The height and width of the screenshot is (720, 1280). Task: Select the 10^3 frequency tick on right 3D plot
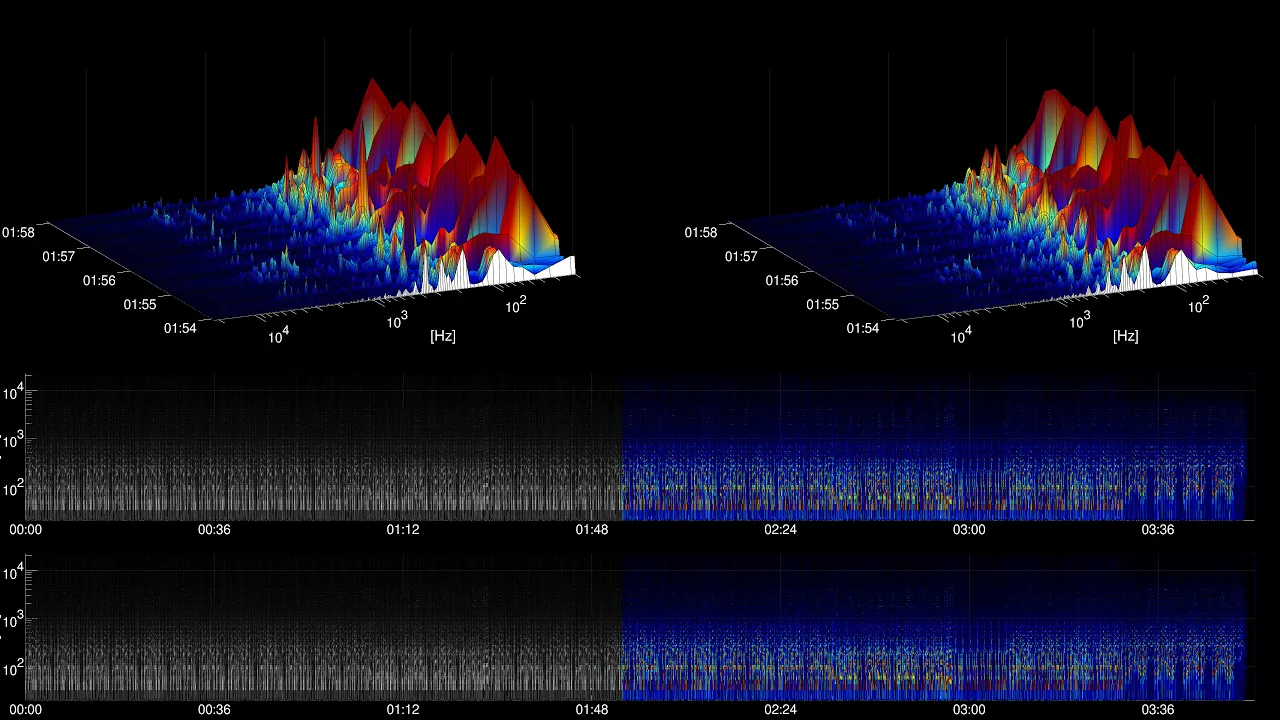pyautogui.click(x=1080, y=320)
